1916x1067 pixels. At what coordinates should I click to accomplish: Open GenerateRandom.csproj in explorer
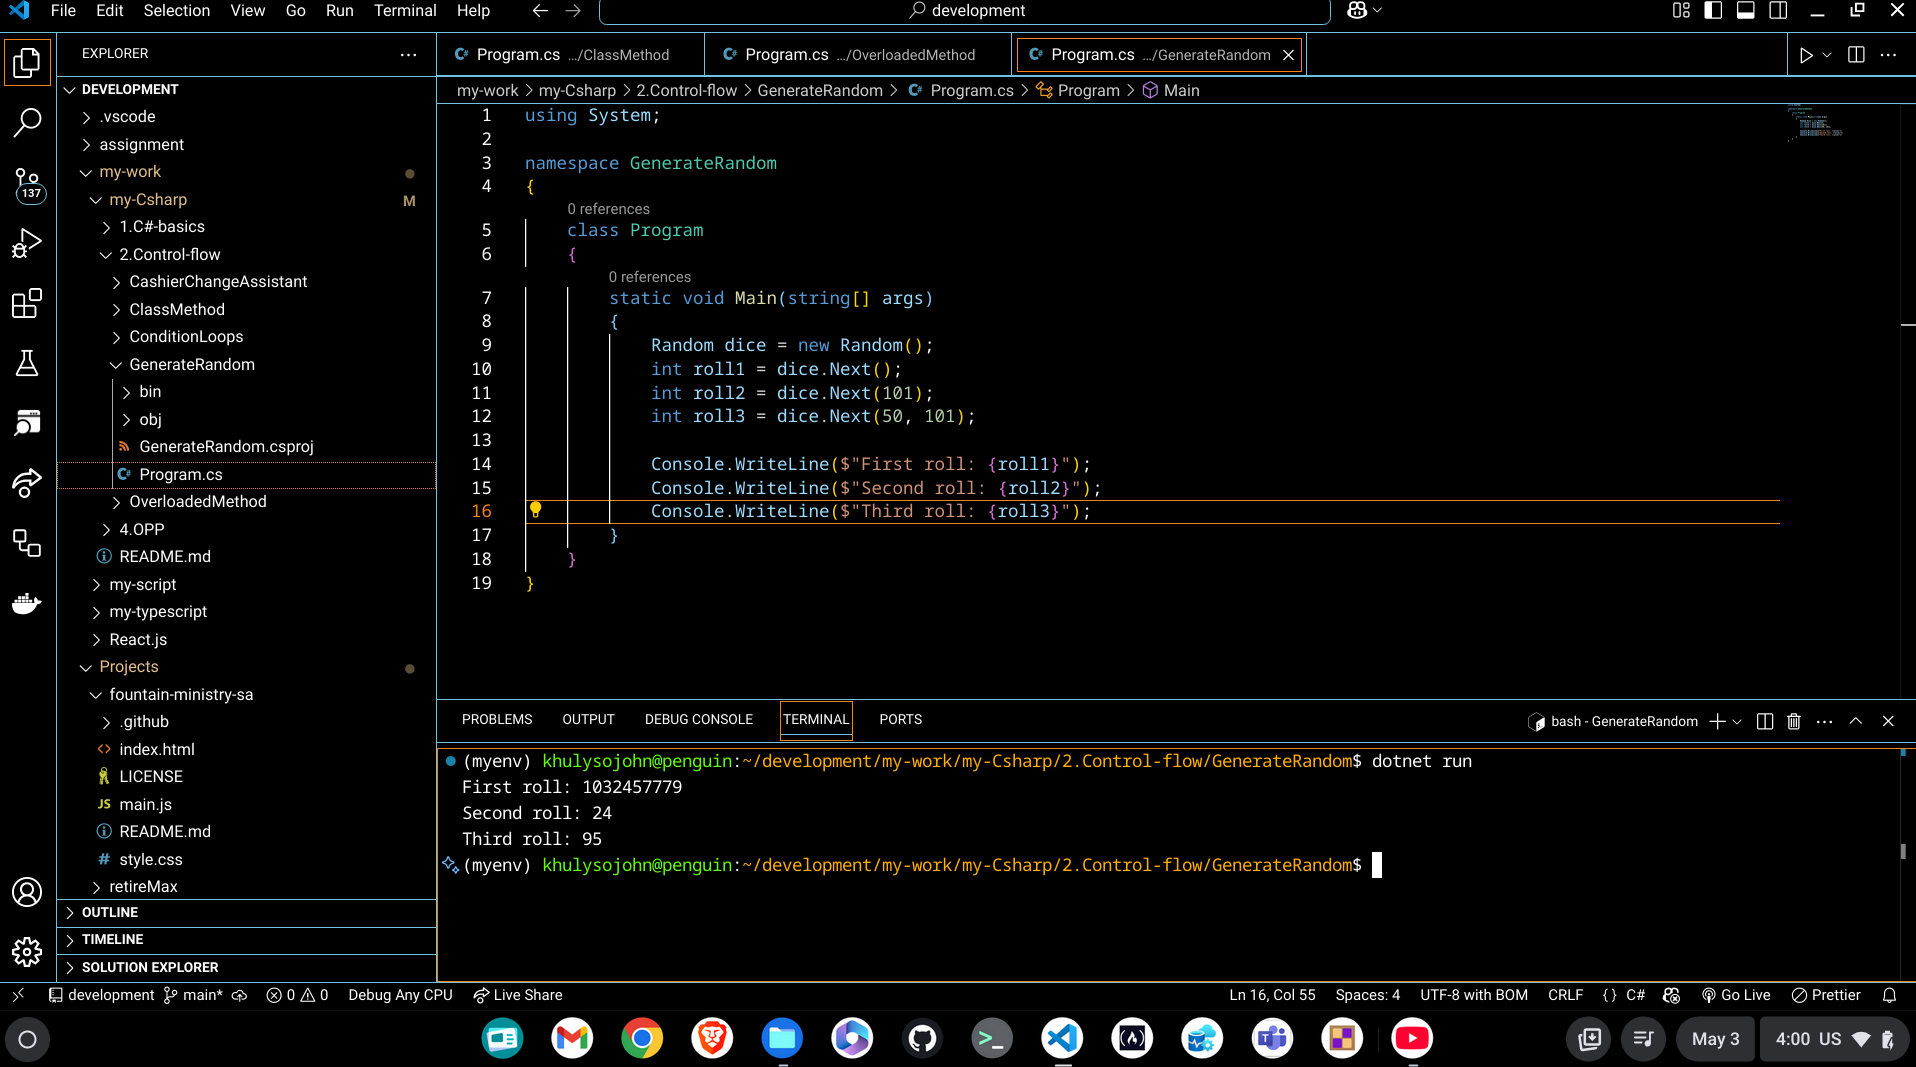tap(226, 447)
